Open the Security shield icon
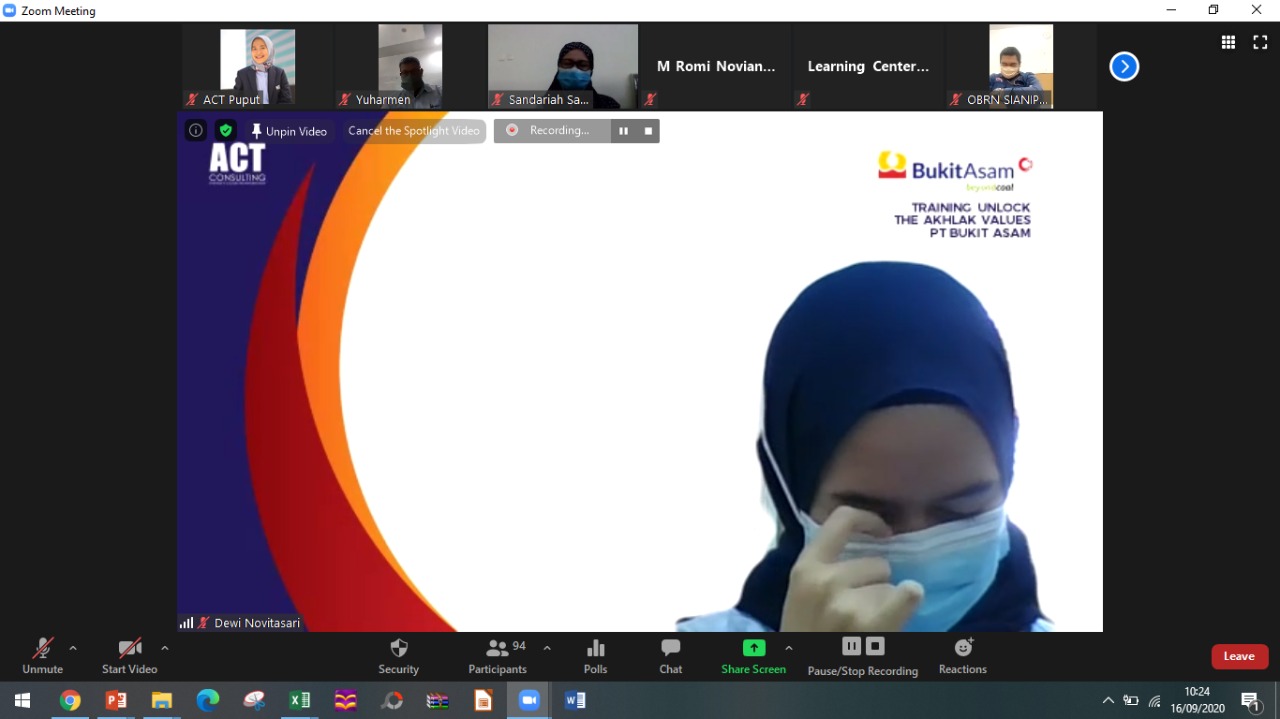Screen dimensions: 1280x719 [398, 649]
